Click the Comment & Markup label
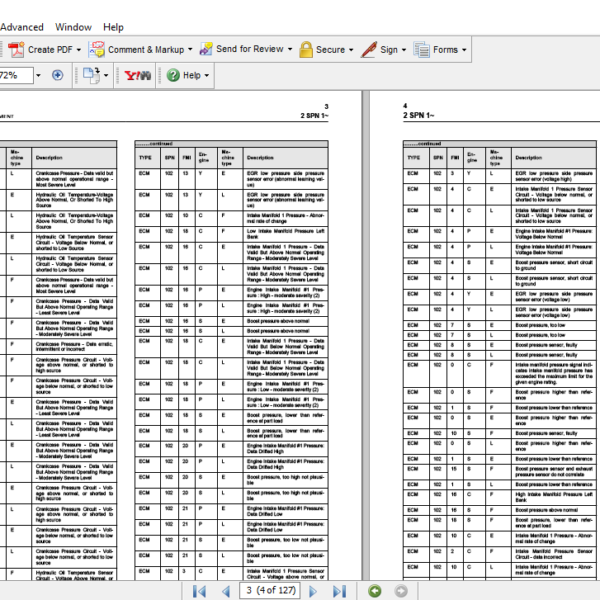Screen dimensions: 600x600 coord(146,50)
